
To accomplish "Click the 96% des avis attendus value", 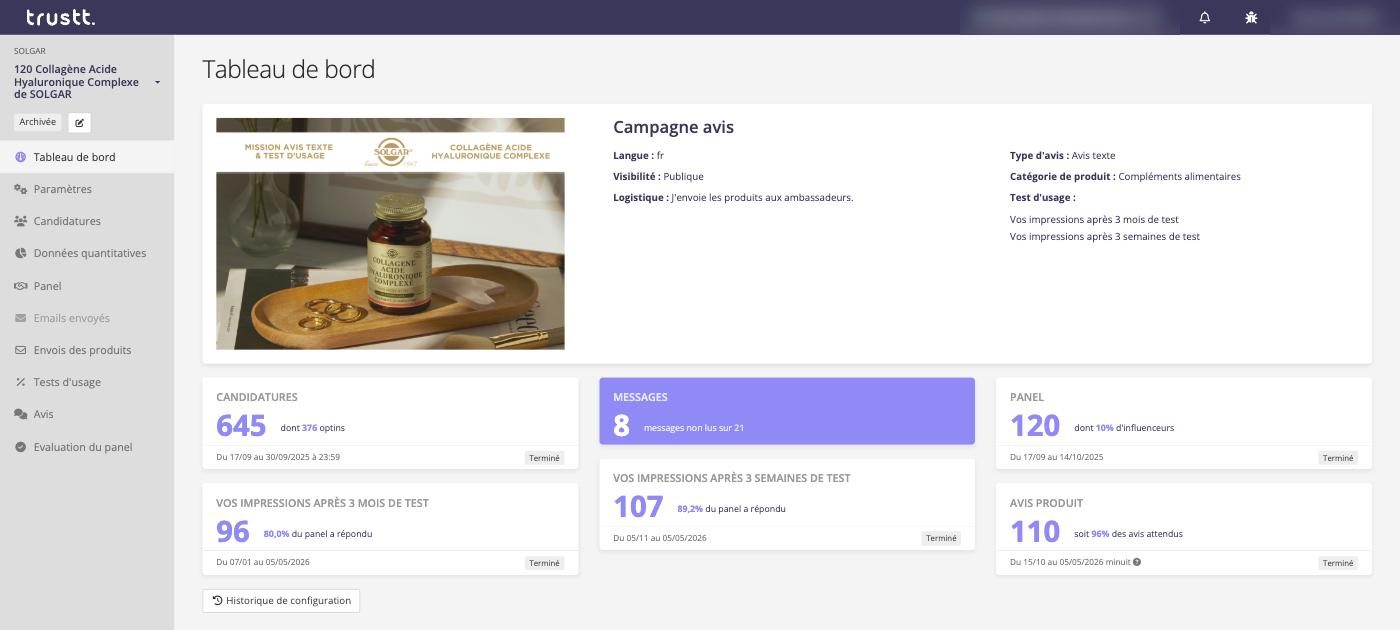I will coord(1136,534).
